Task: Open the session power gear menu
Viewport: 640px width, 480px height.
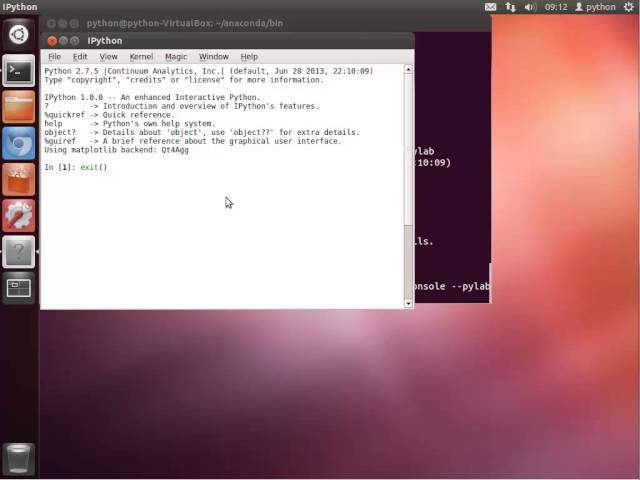Action: pyautogui.click(x=629, y=7)
